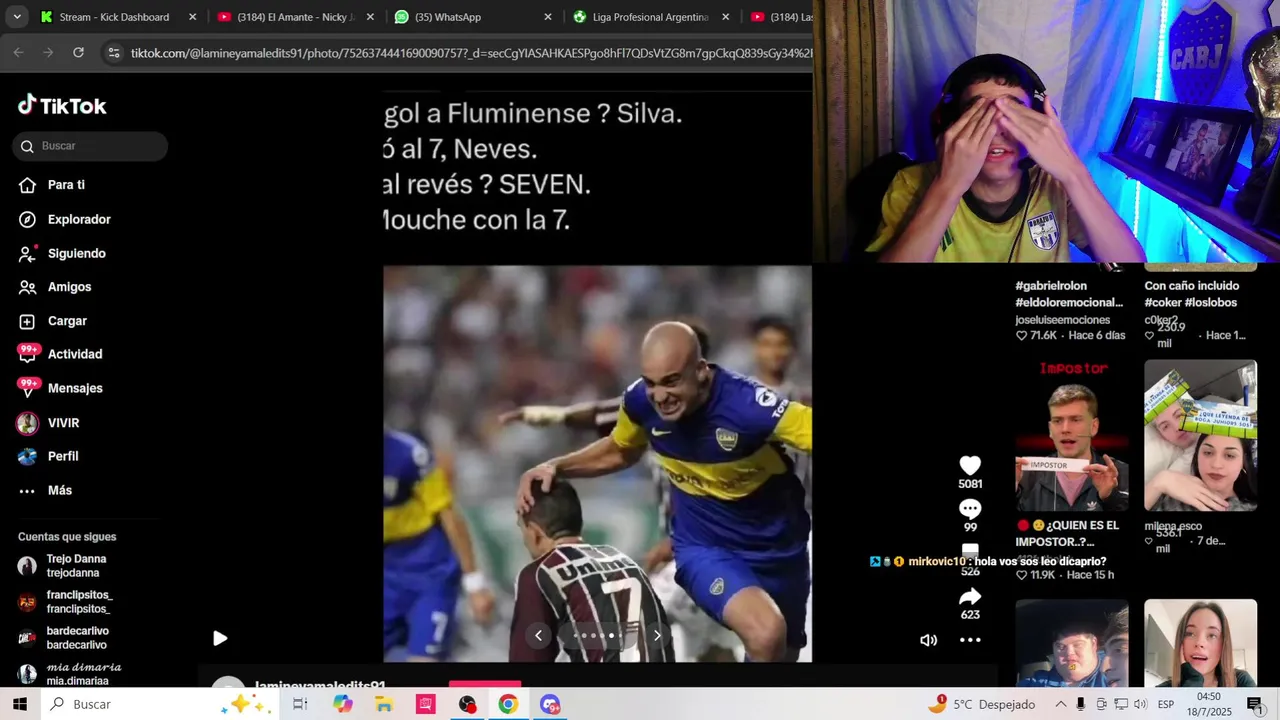Viewport: 1280px width, 720px height.
Task: Switch to Liga Profesional Argentina tab
Action: [x=650, y=17]
